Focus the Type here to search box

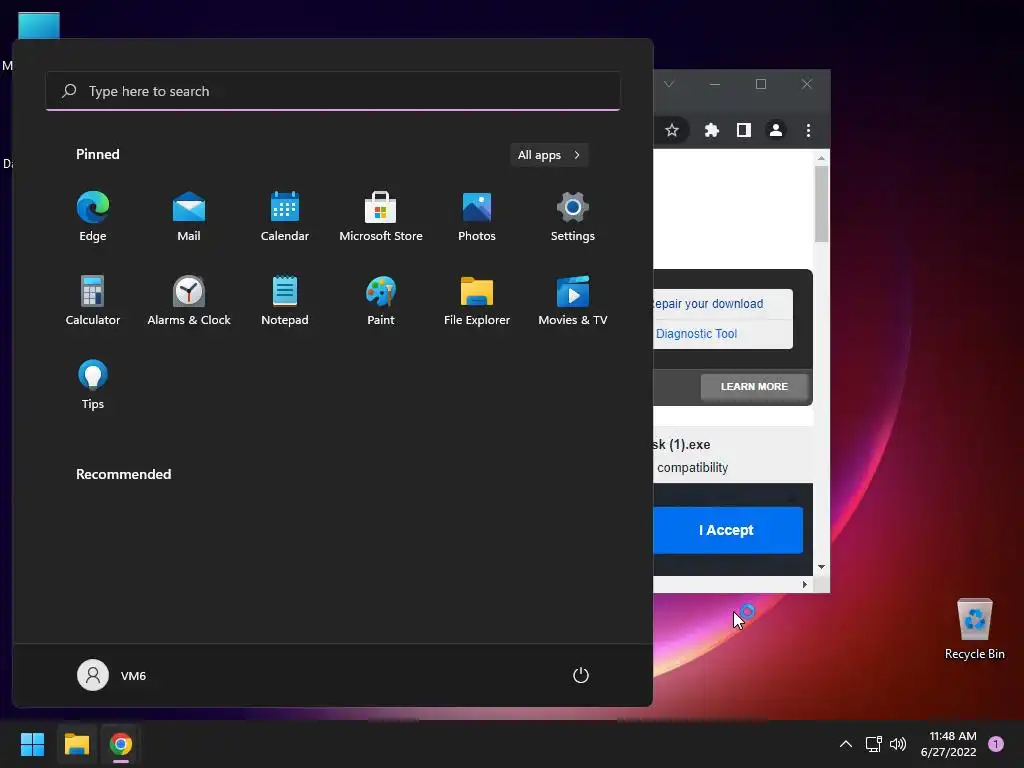coord(333,91)
